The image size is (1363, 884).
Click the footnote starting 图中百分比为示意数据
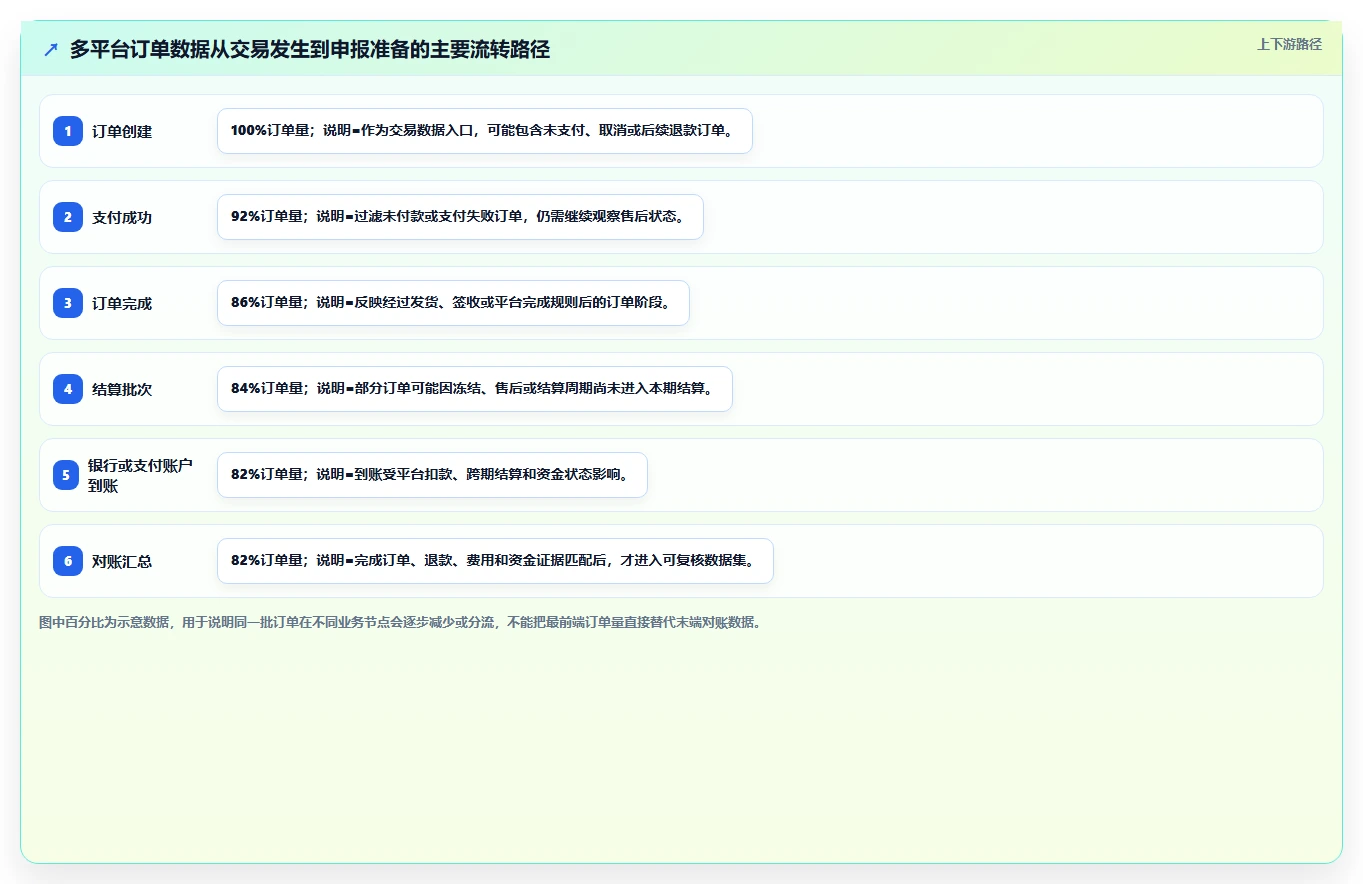click(x=400, y=622)
